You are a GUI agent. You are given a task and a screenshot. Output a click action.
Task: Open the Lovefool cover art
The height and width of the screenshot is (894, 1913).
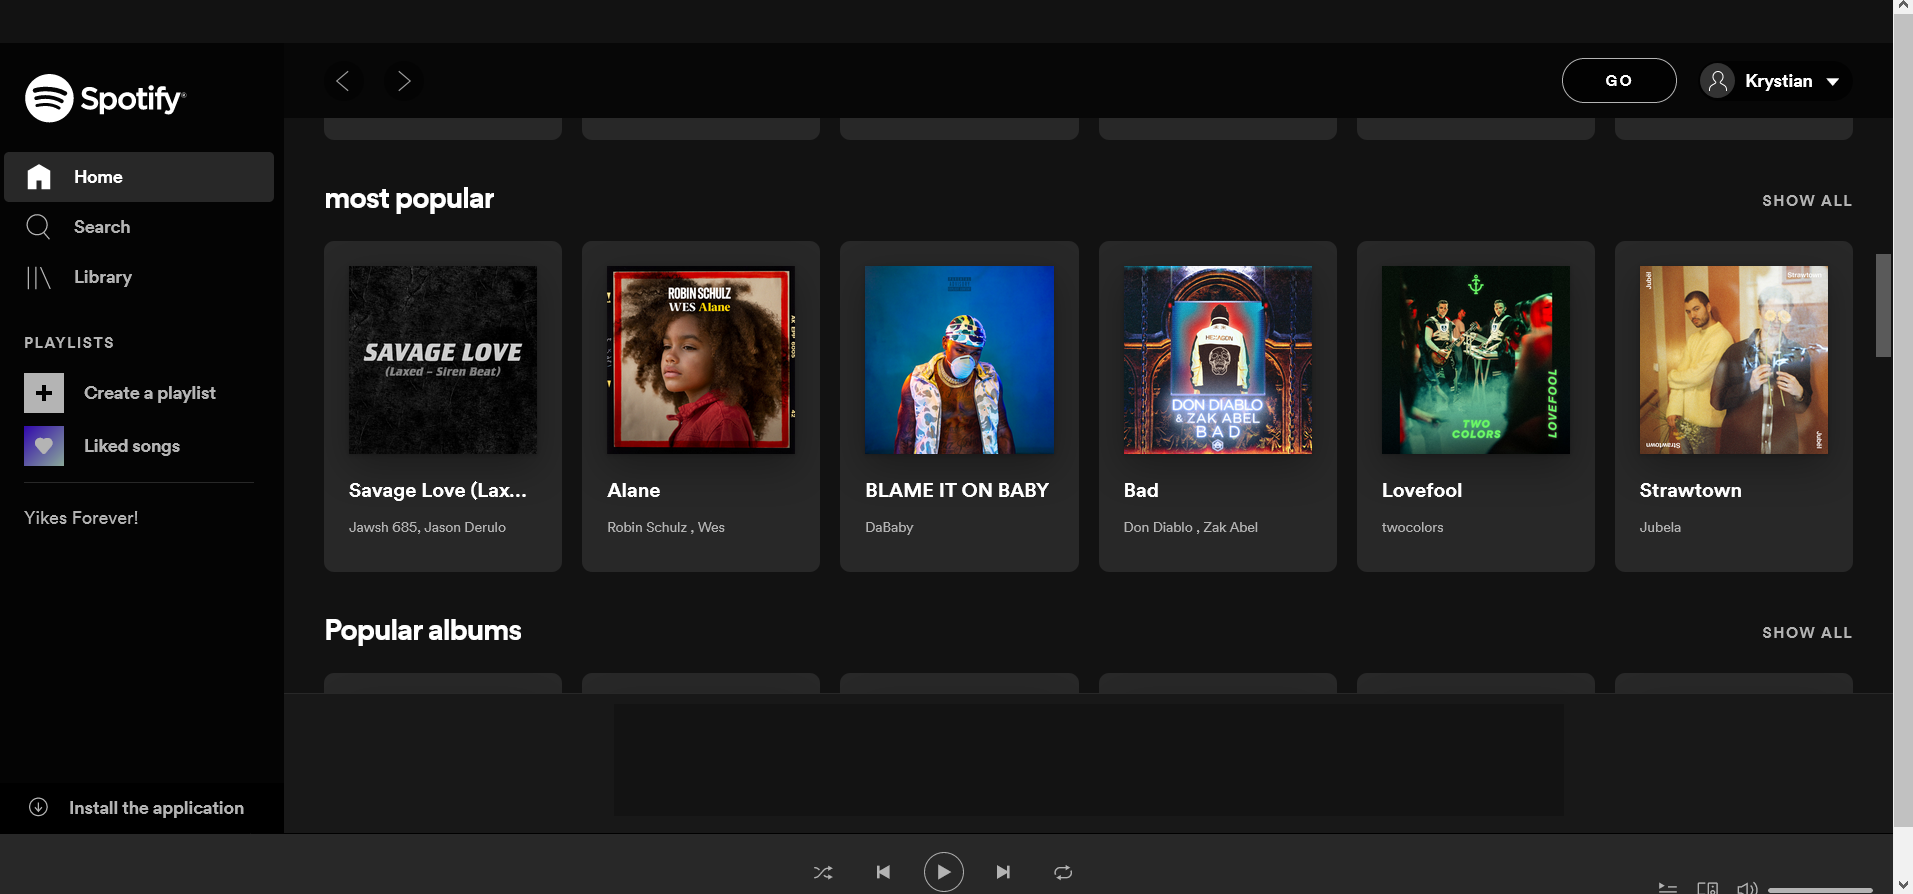[x=1475, y=360]
